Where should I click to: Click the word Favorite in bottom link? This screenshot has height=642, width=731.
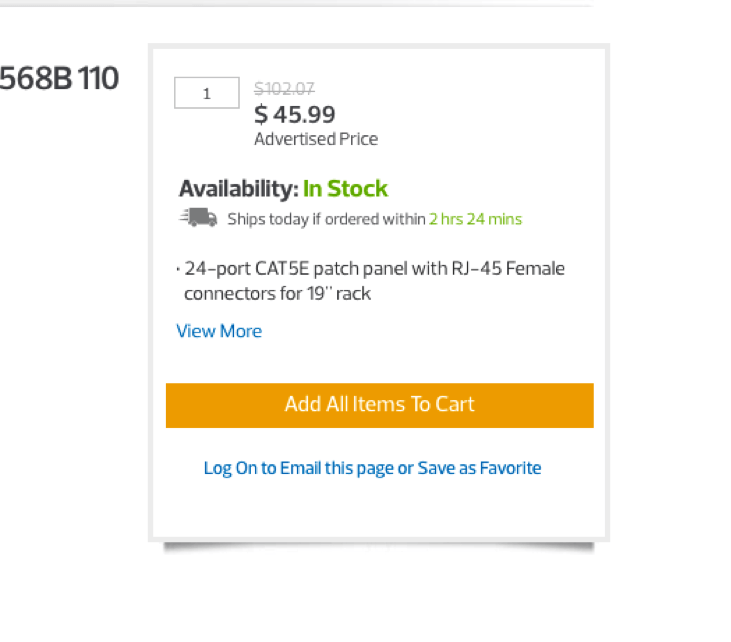(x=510, y=468)
